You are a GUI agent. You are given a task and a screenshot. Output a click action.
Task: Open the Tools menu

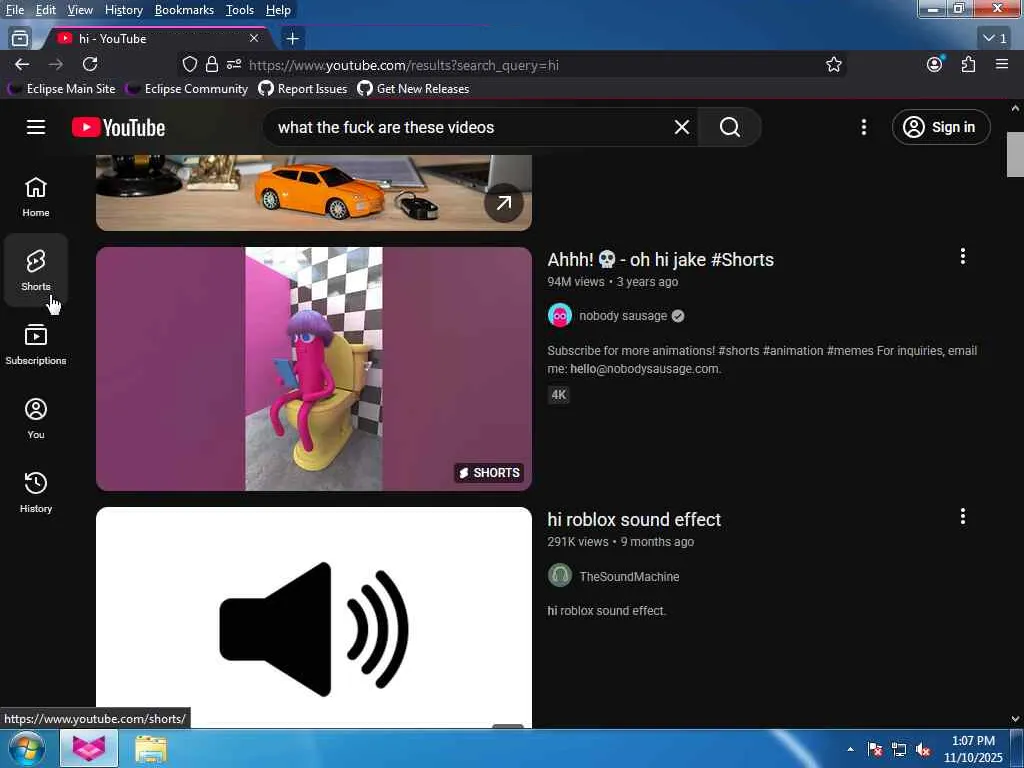point(240,10)
